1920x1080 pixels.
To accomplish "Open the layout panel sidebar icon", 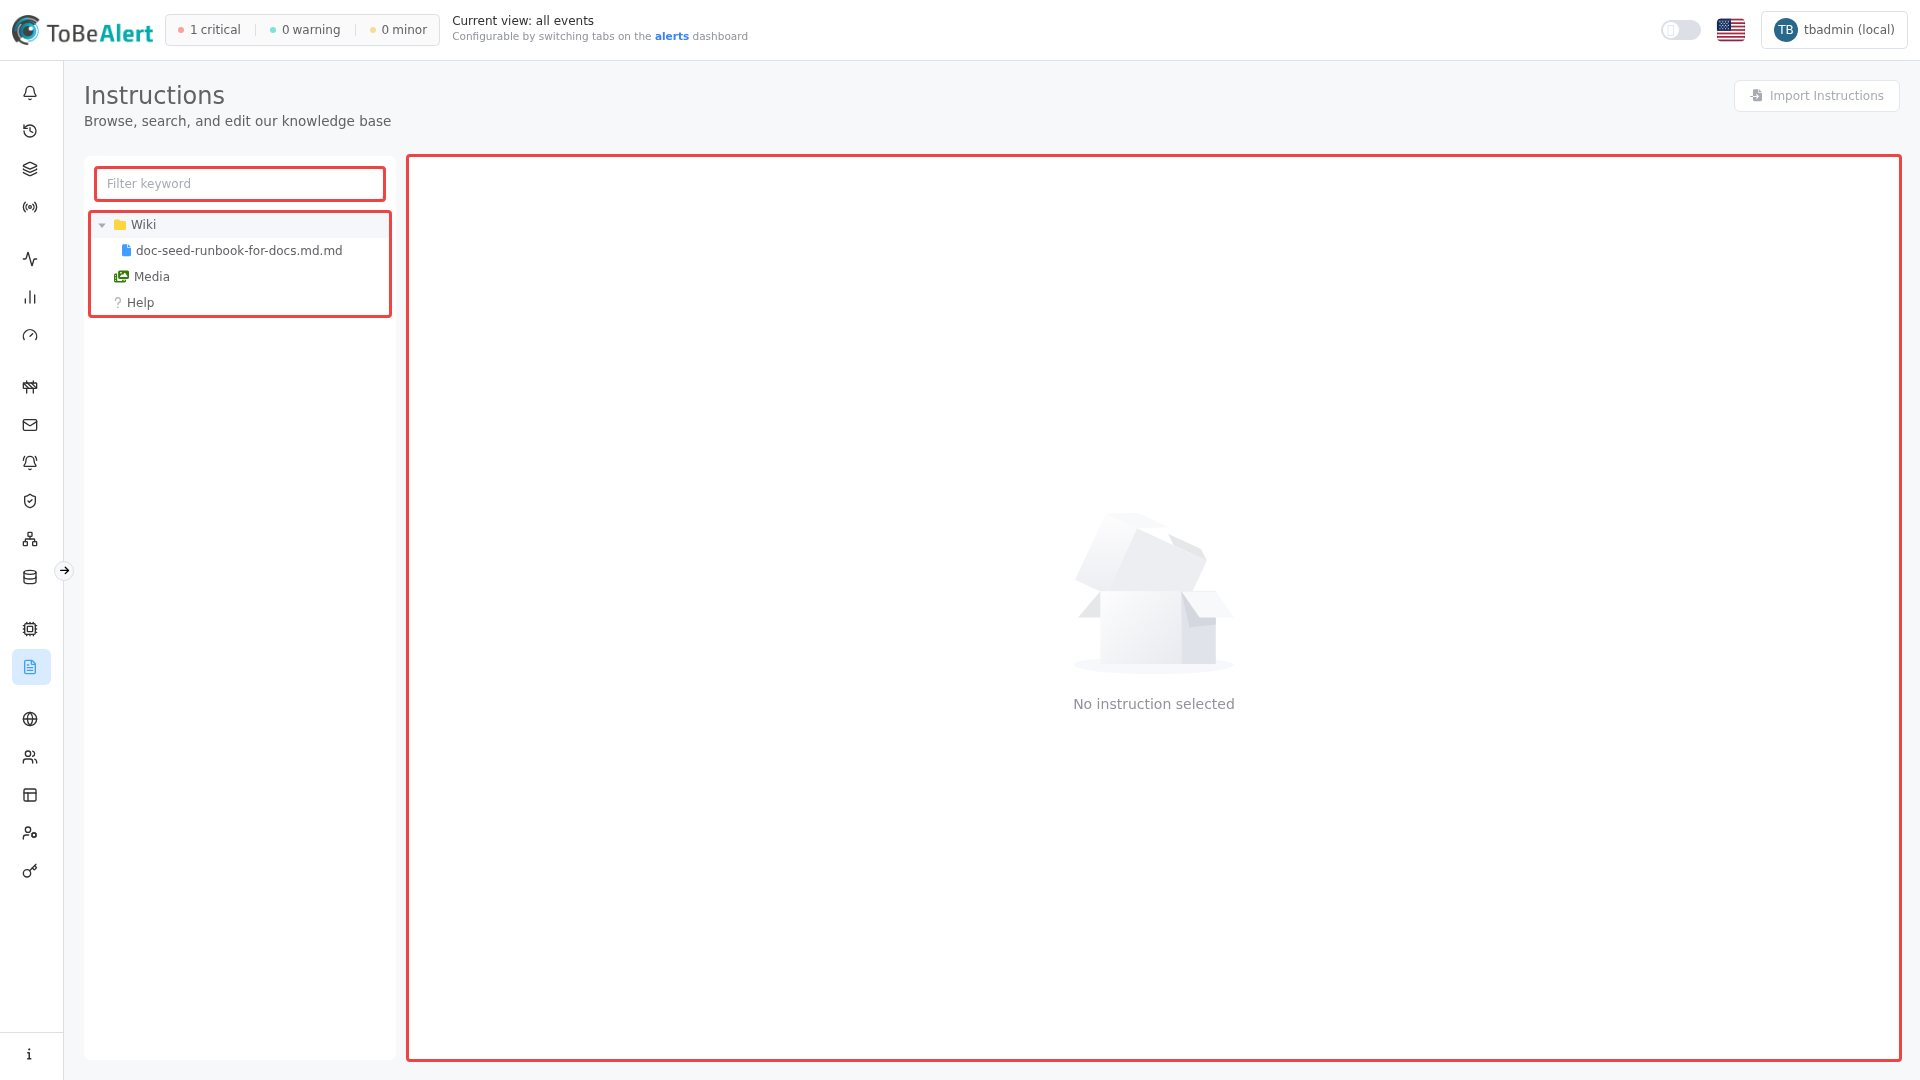I will click(x=30, y=795).
